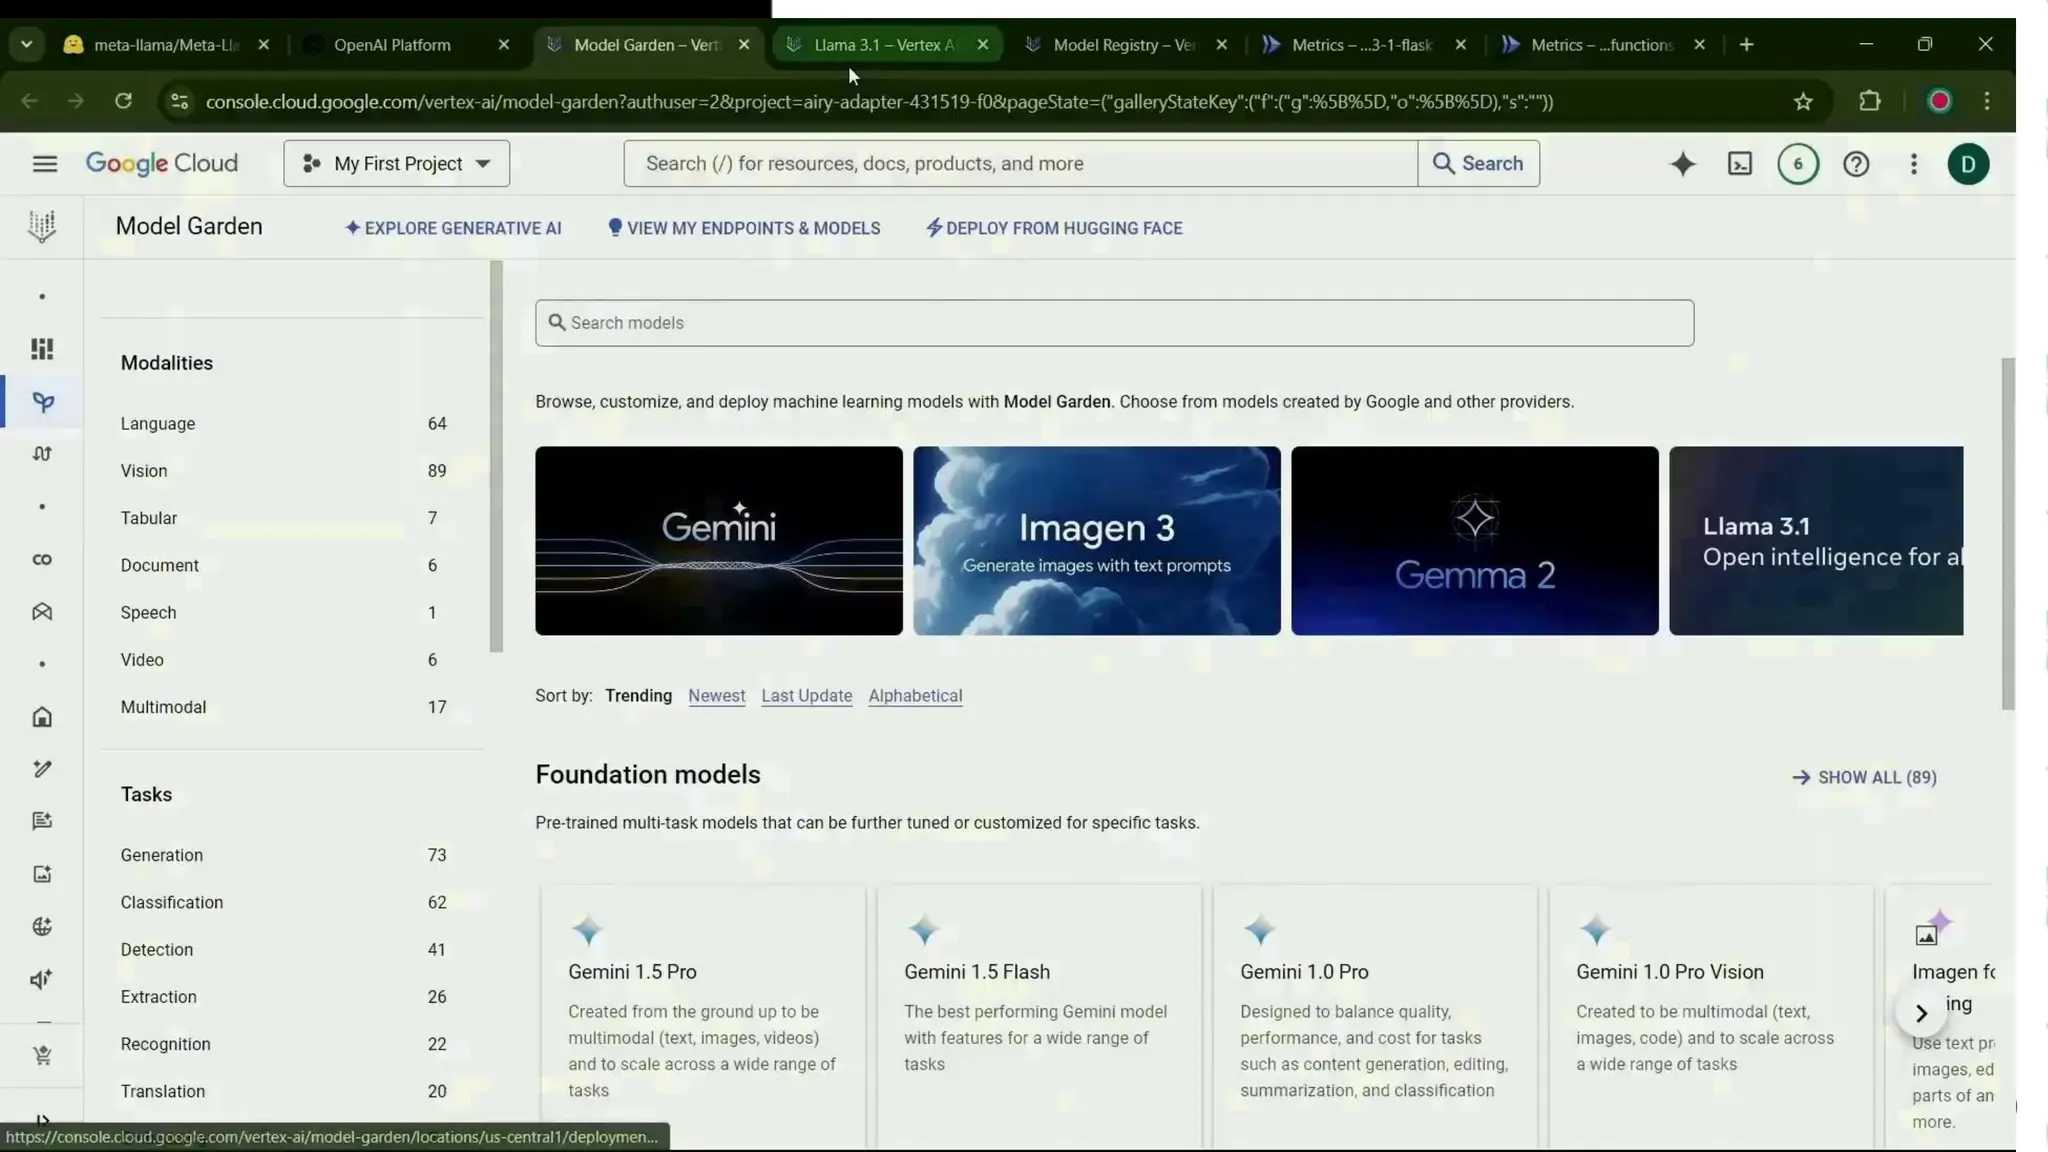Focus the Search models input field
The image size is (2048, 1152).
tap(1114, 323)
